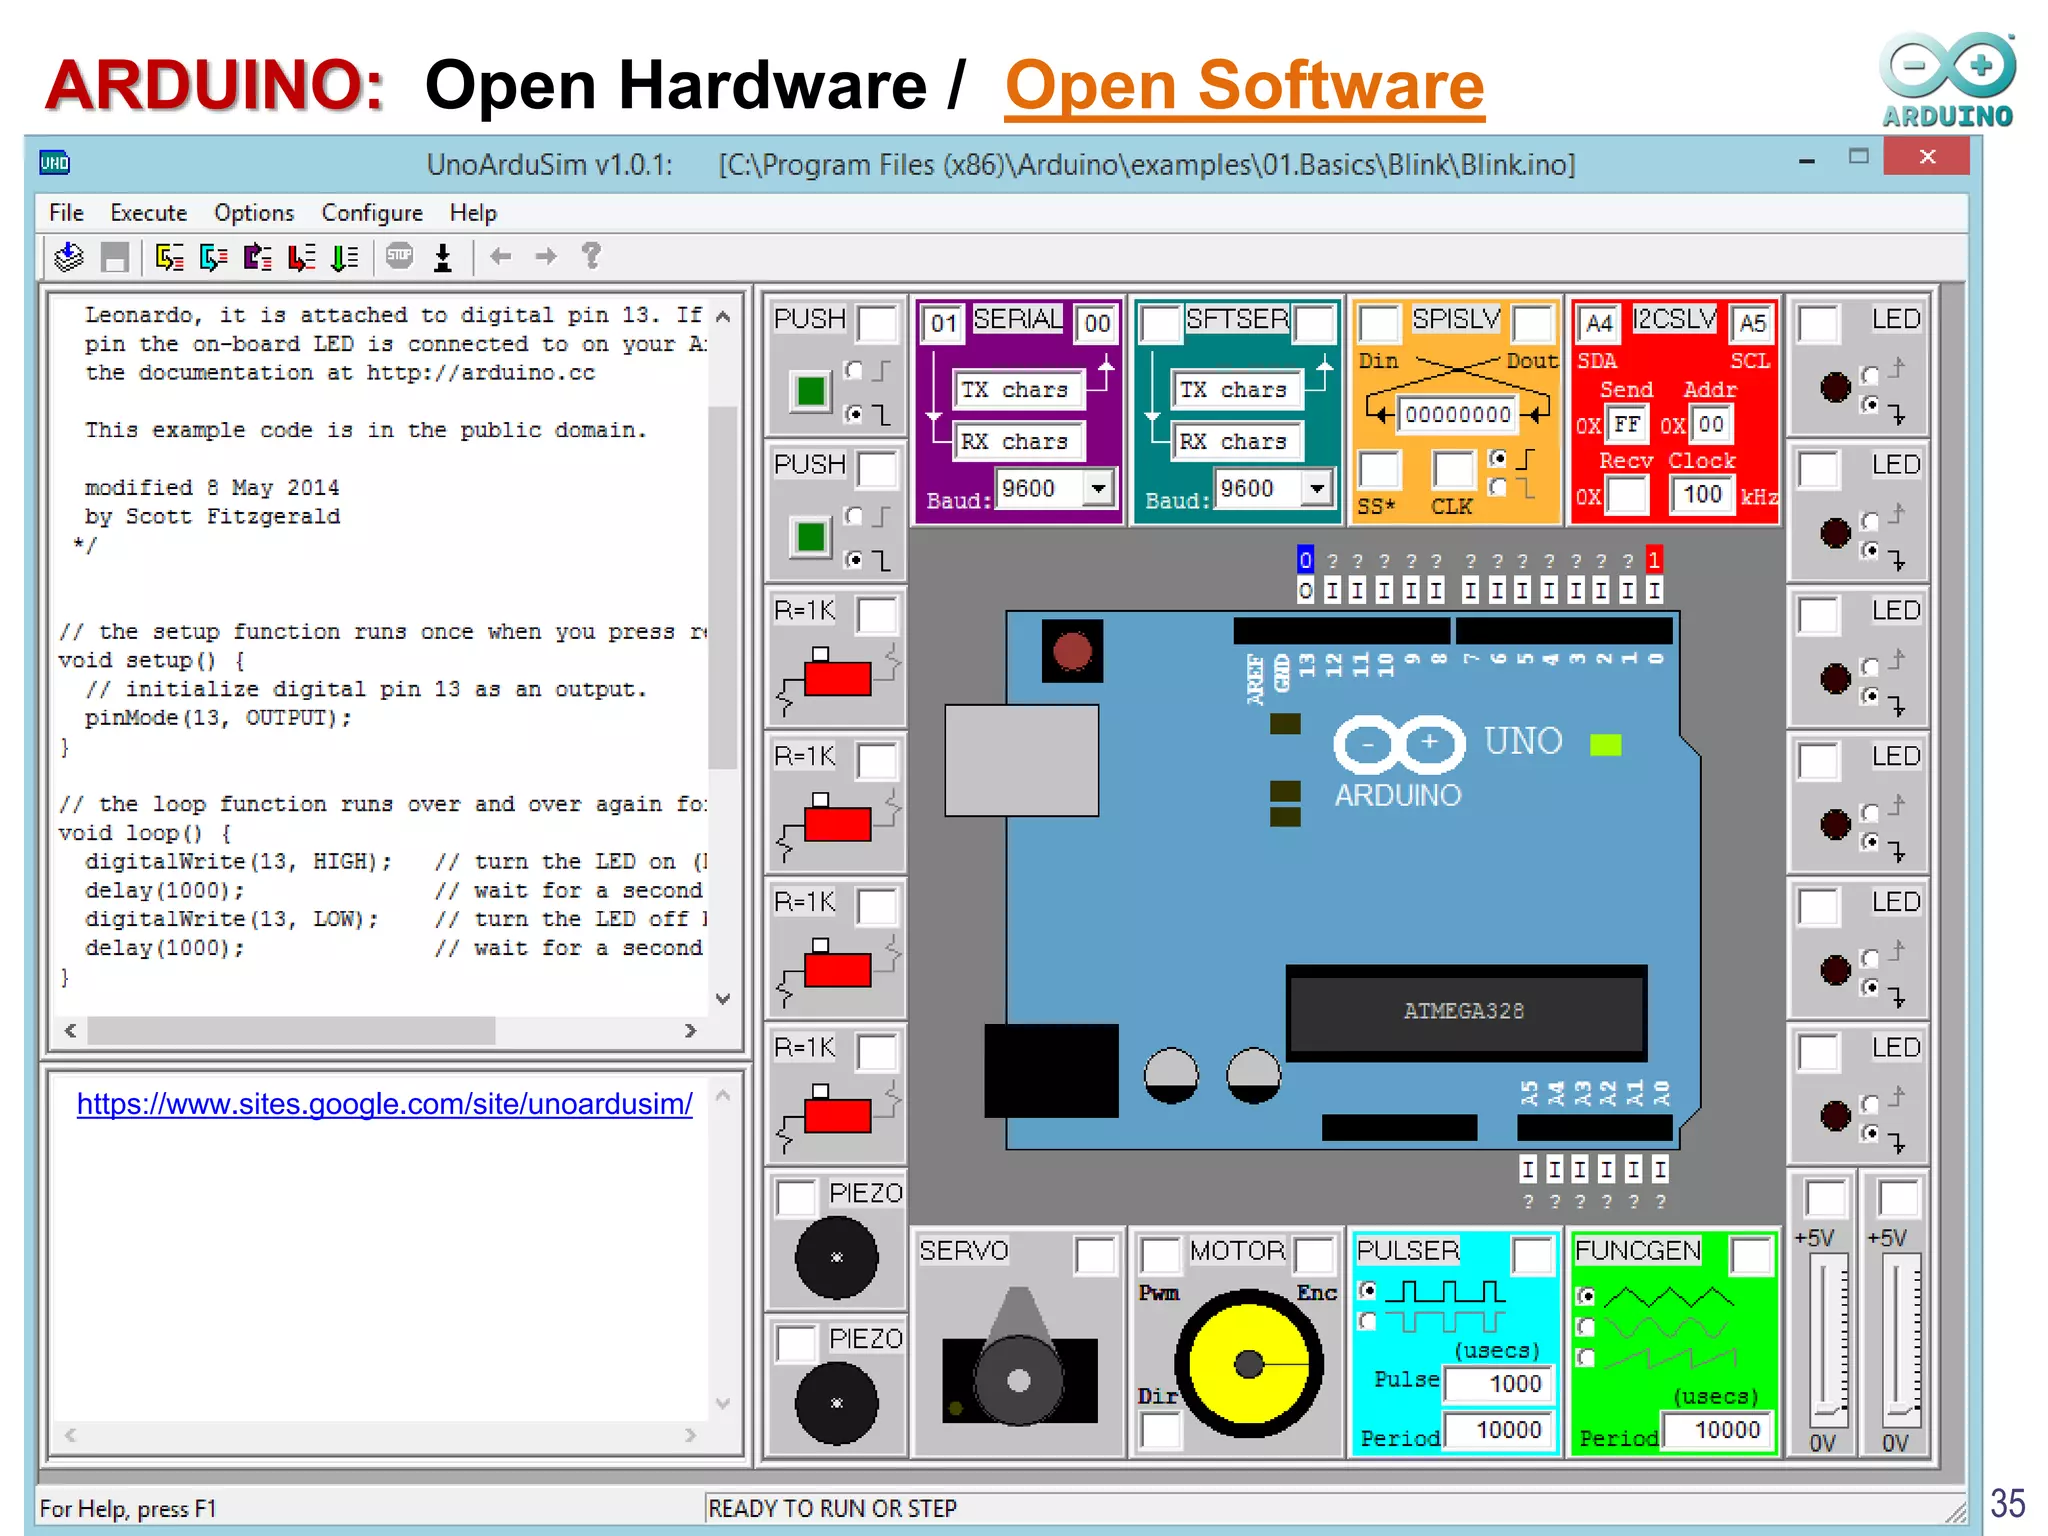The width and height of the screenshot is (2048, 1536).
Task: Click the right +5V voltage slider
Action: point(1900,1339)
